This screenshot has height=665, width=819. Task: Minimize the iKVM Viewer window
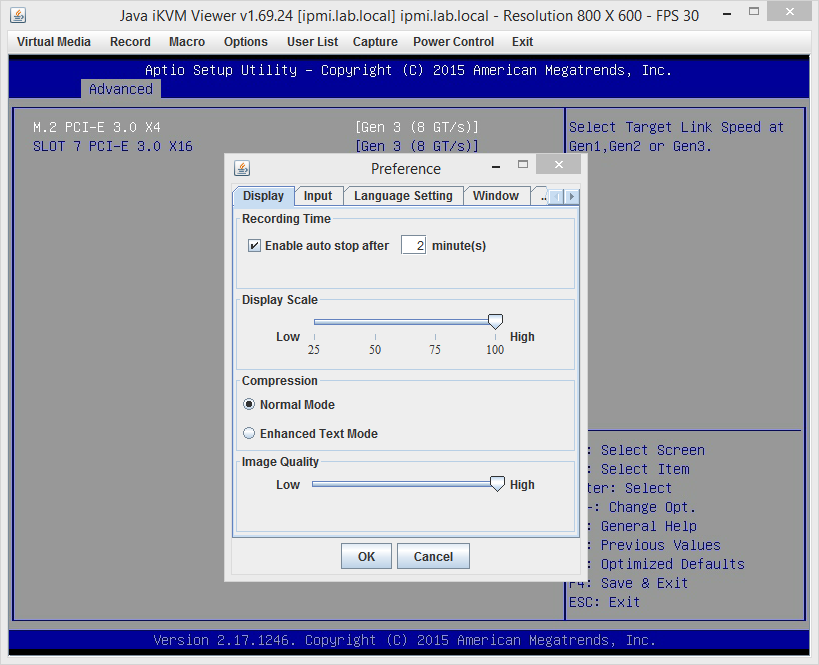click(x=727, y=14)
